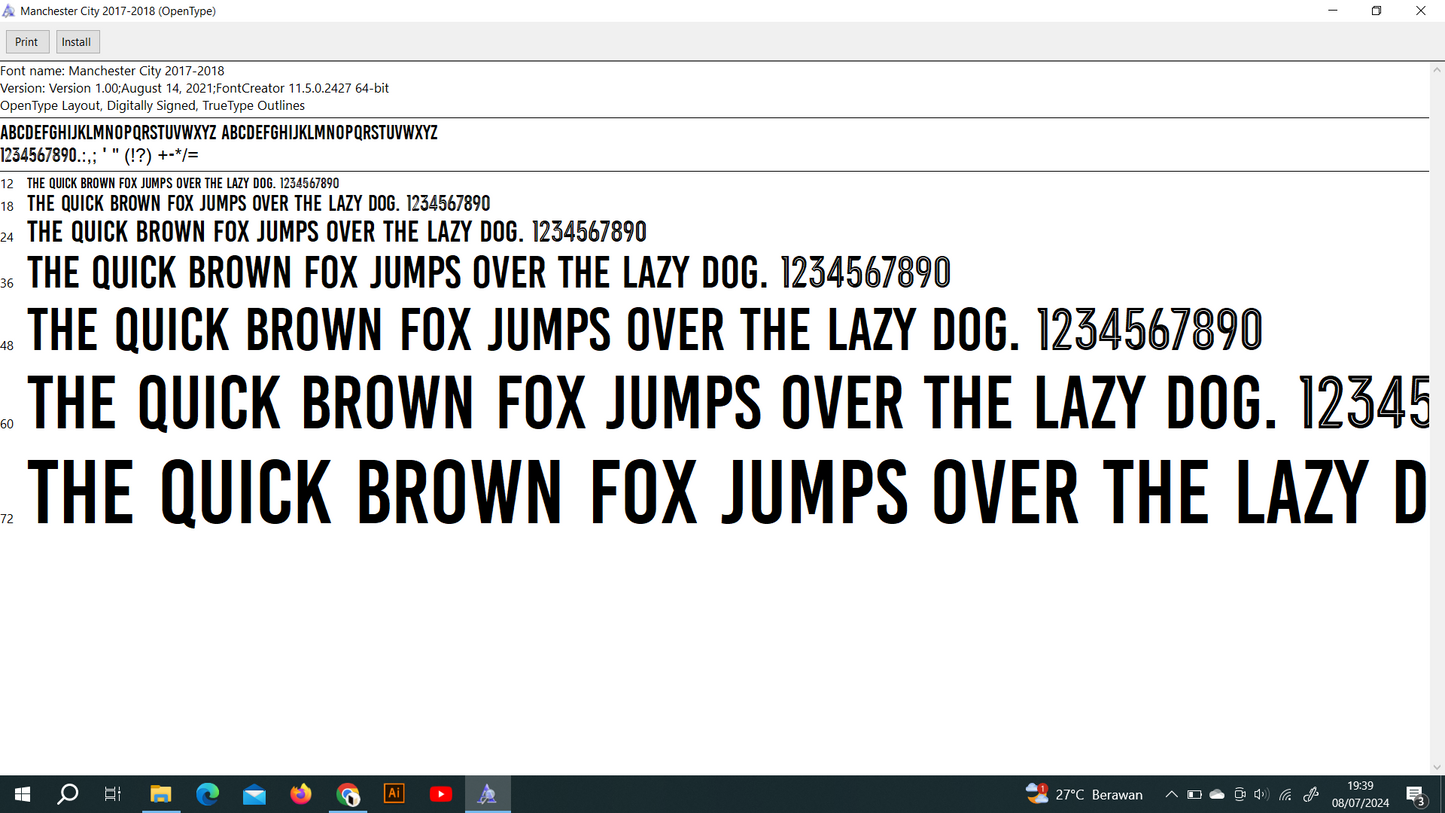Click the '1234567890.:,;' symbols sample line
Viewport: 1445px width, 813px height.
click(x=99, y=155)
